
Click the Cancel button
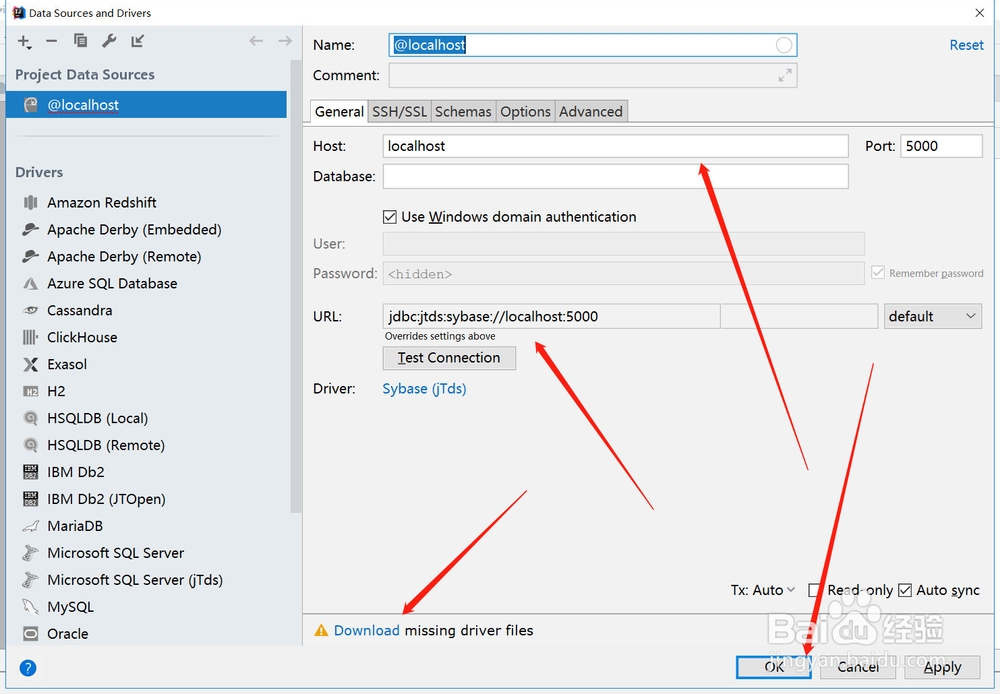858,667
